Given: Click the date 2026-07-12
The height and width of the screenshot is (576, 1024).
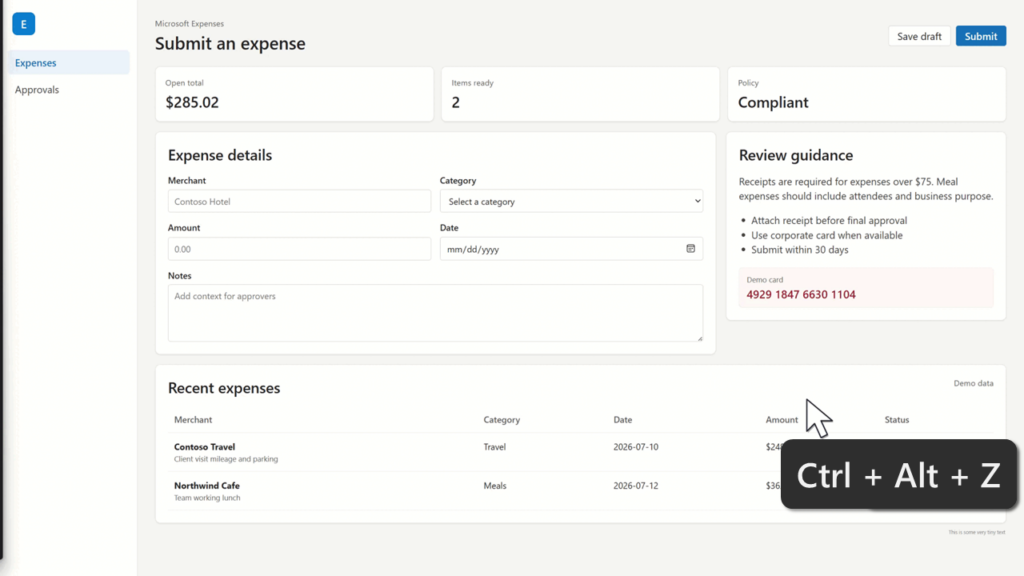Looking at the screenshot, I should pyautogui.click(x=635, y=485).
